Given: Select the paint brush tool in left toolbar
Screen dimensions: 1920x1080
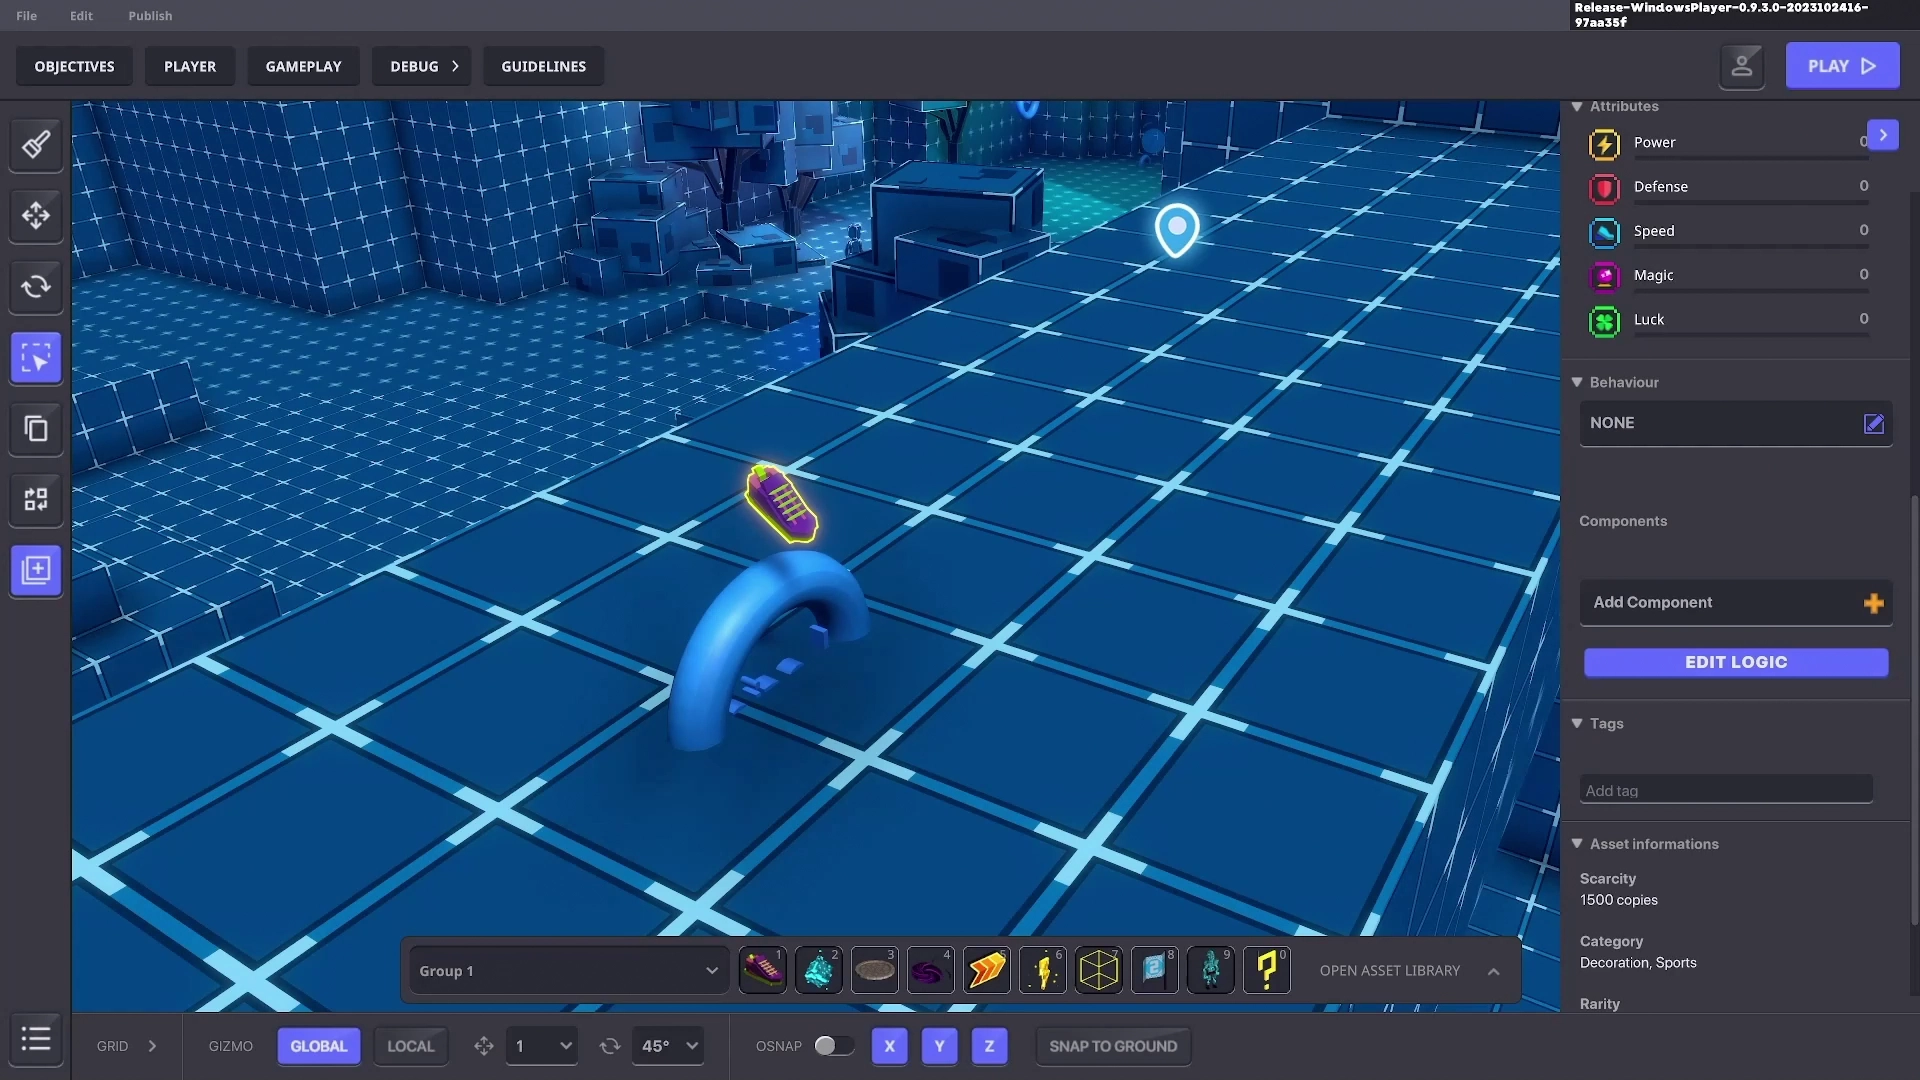Looking at the screenshot, I should coord(36,145).
